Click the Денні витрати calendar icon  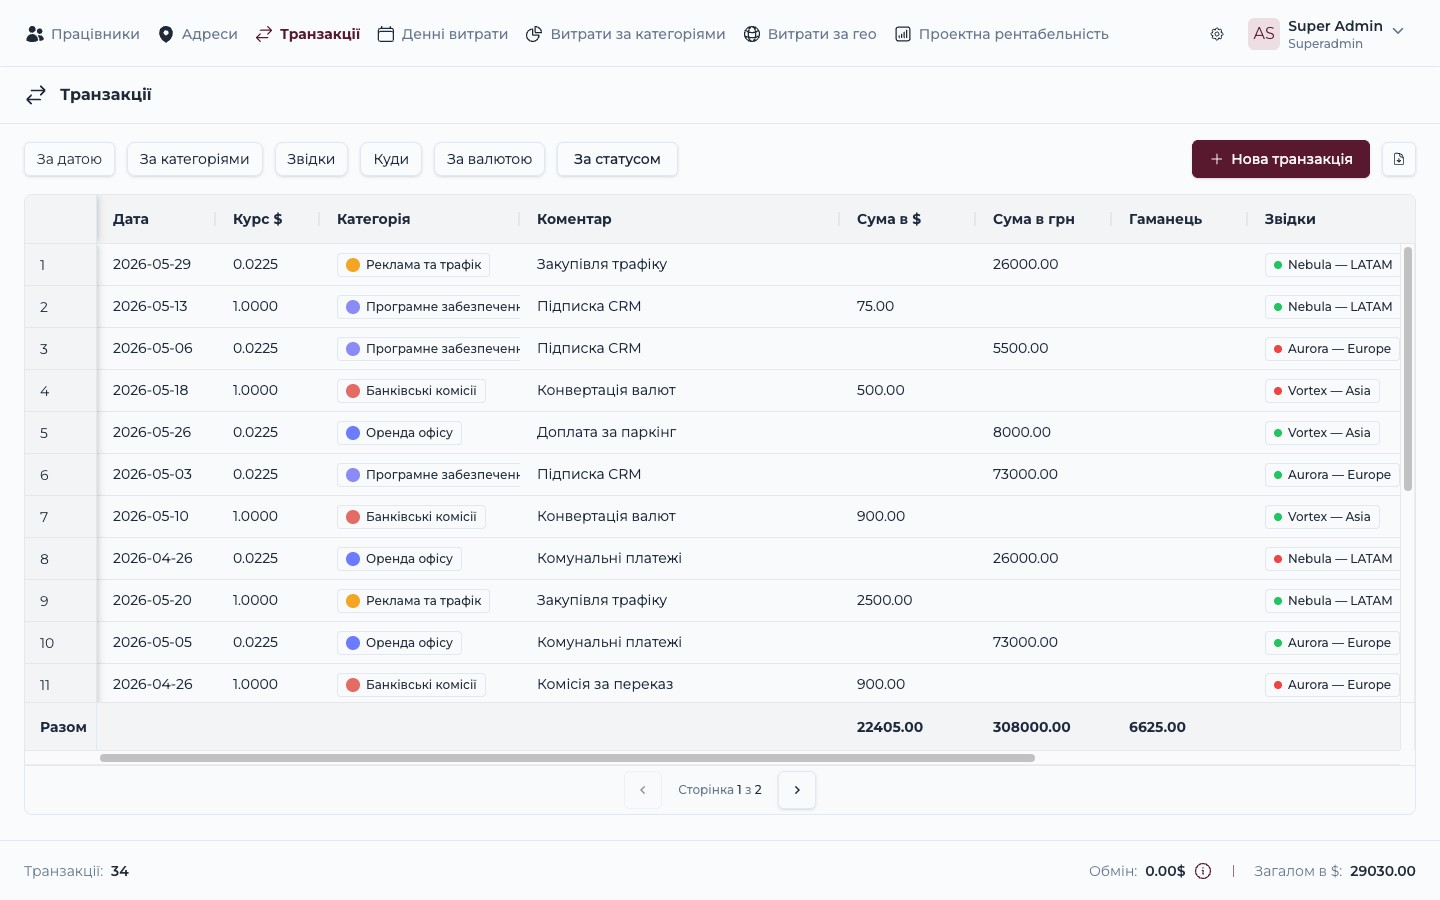pyautogui.click(x=386, y=34)
